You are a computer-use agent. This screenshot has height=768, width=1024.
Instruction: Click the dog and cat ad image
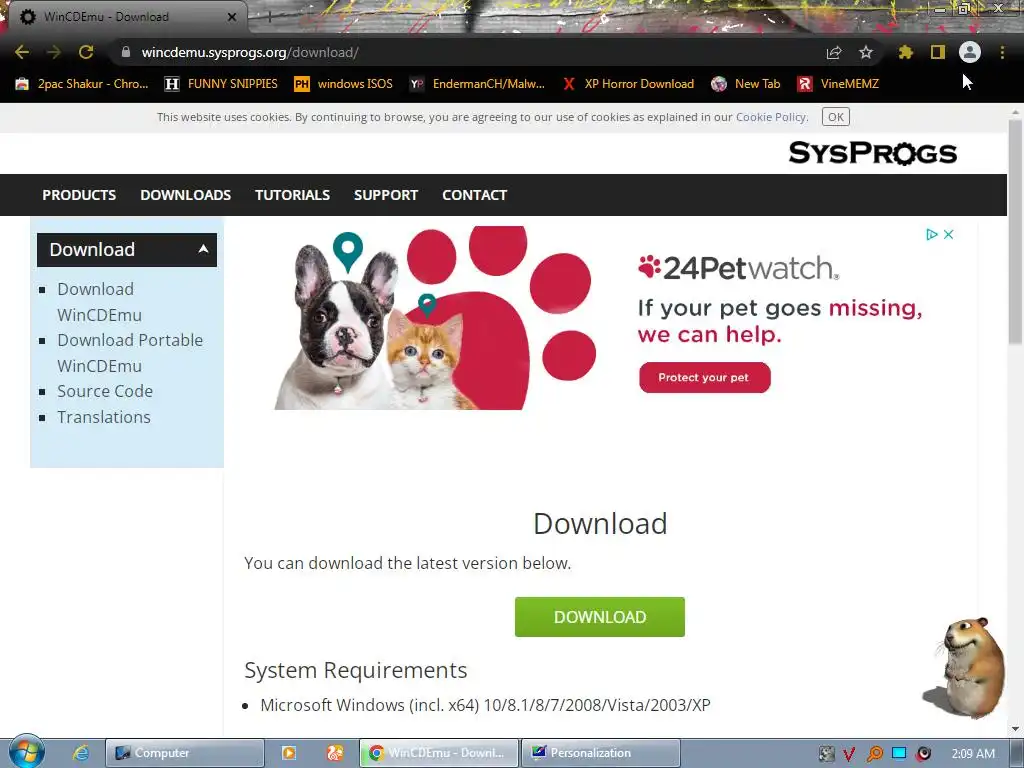tap(436, 318)
